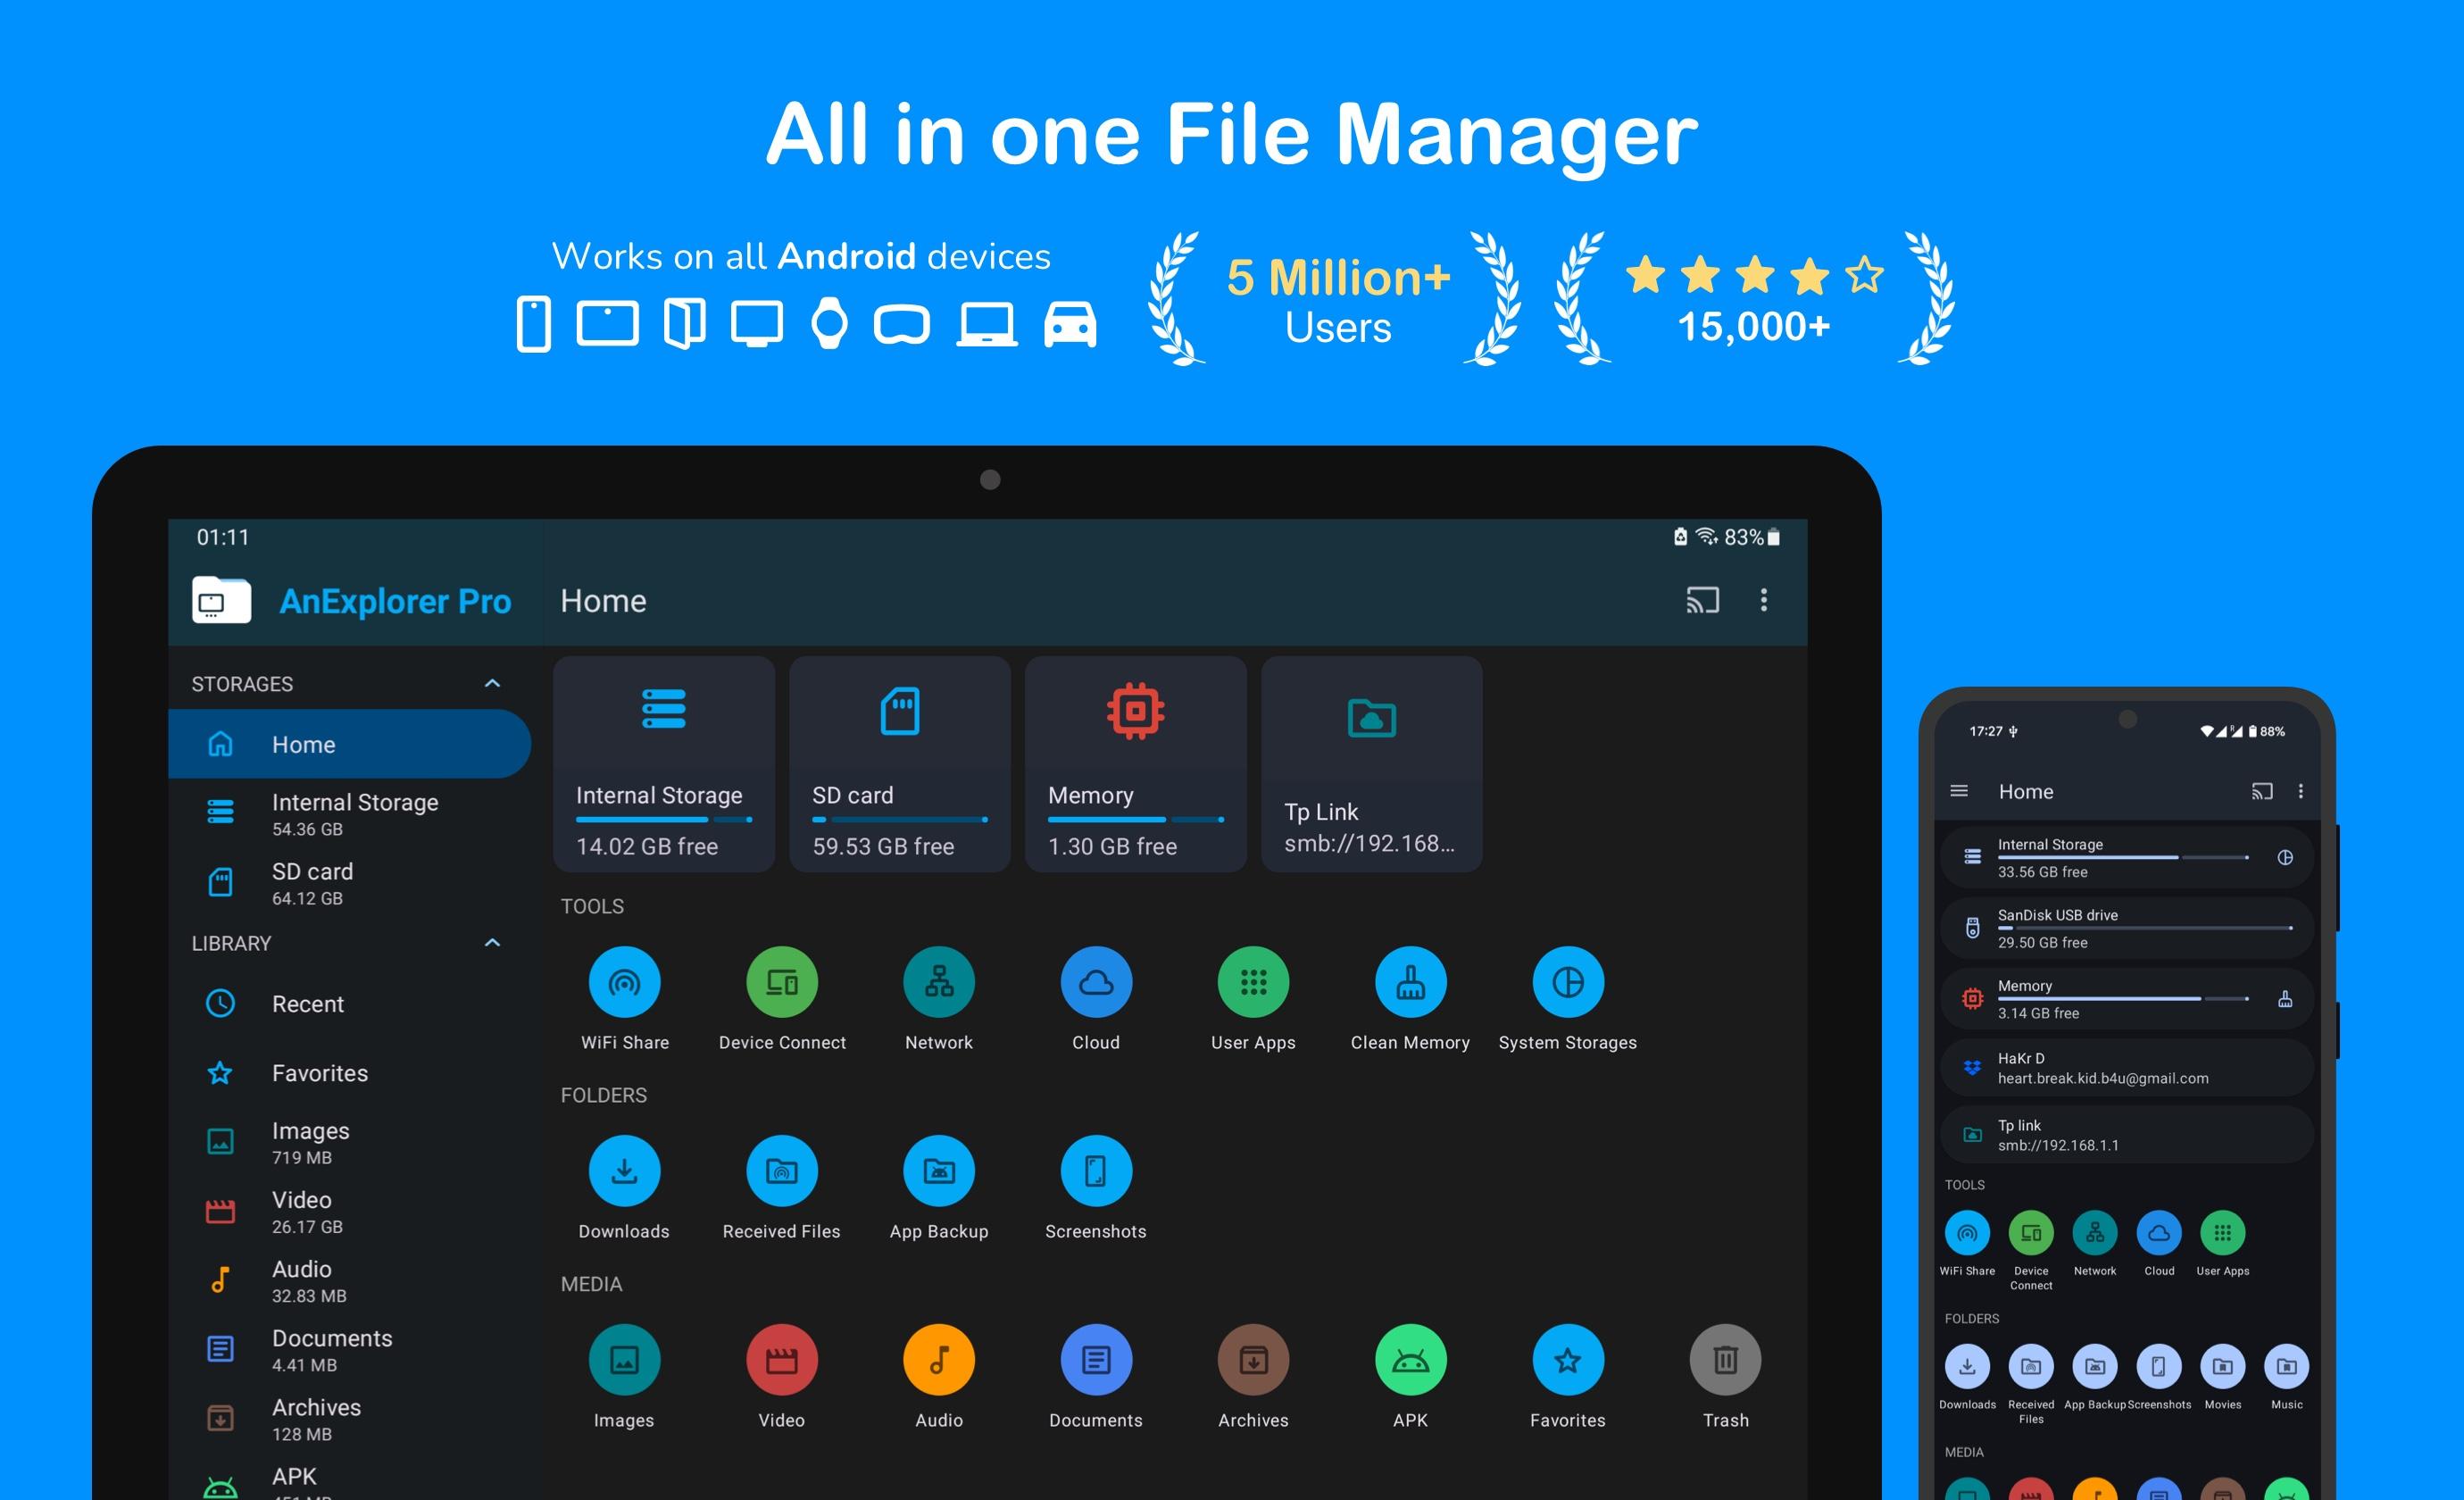The height and width of the screenshot is (1500, 2464).
Task: Click the Clean Memory broom icon
Action: point(1410,982)
